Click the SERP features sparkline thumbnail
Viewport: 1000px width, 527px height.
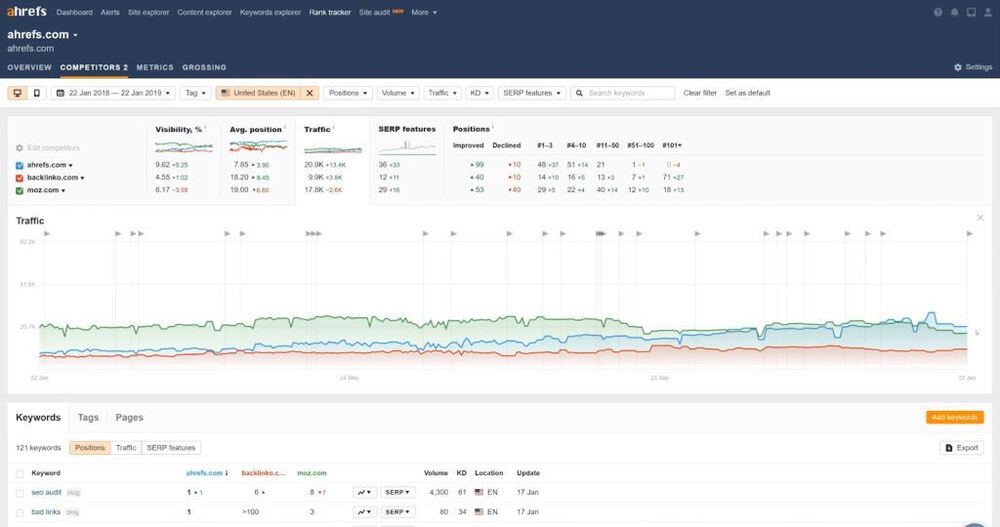coord(407,147)
